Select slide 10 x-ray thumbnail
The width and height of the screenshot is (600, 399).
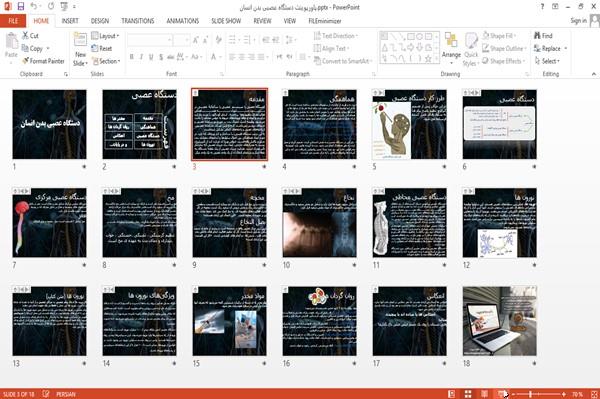pos(320,223)
